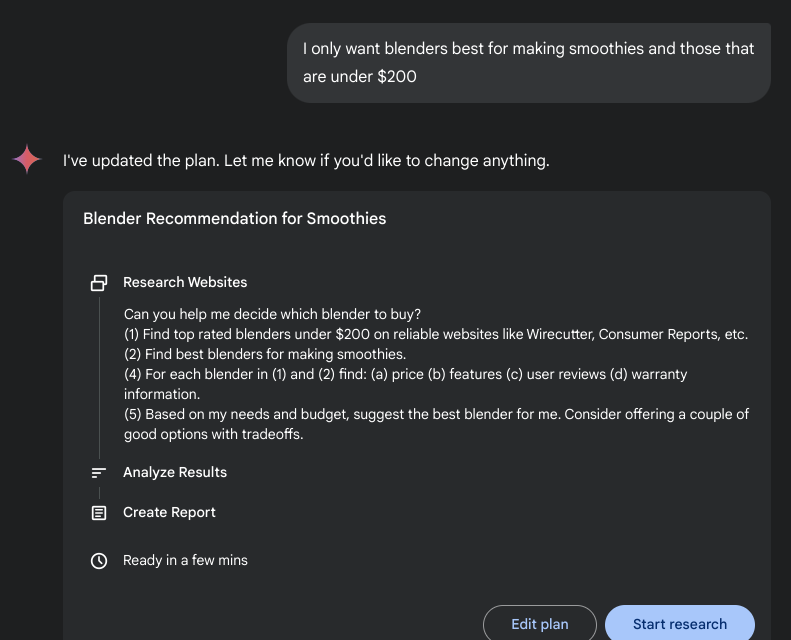Click the 'Can you help me decide' line
Image resolution: width=791 pixels, height=640 pixels.
click(x=272, y=314)
